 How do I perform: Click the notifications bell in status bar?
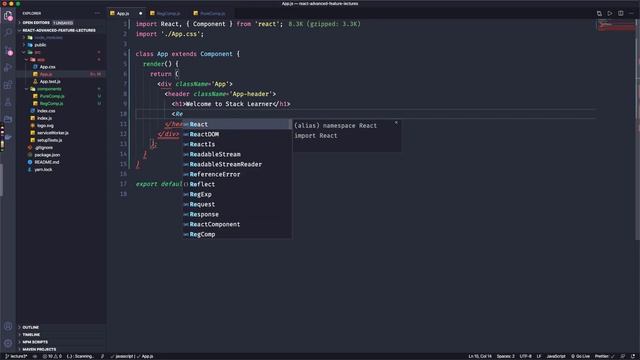coord(633,356)
